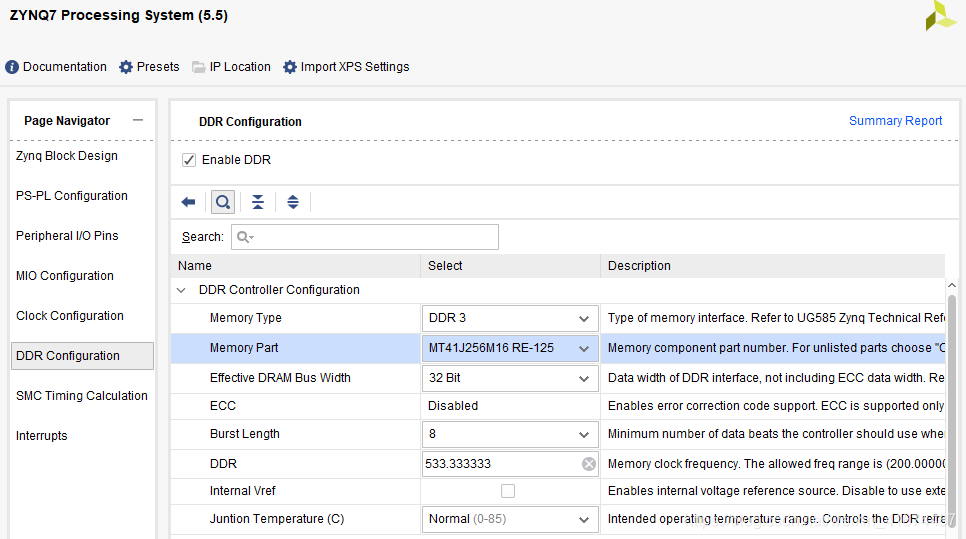Click Effective DRAM Bus Width label
Viewport: 966px width, 539px height.
click(x=280, y=378)
